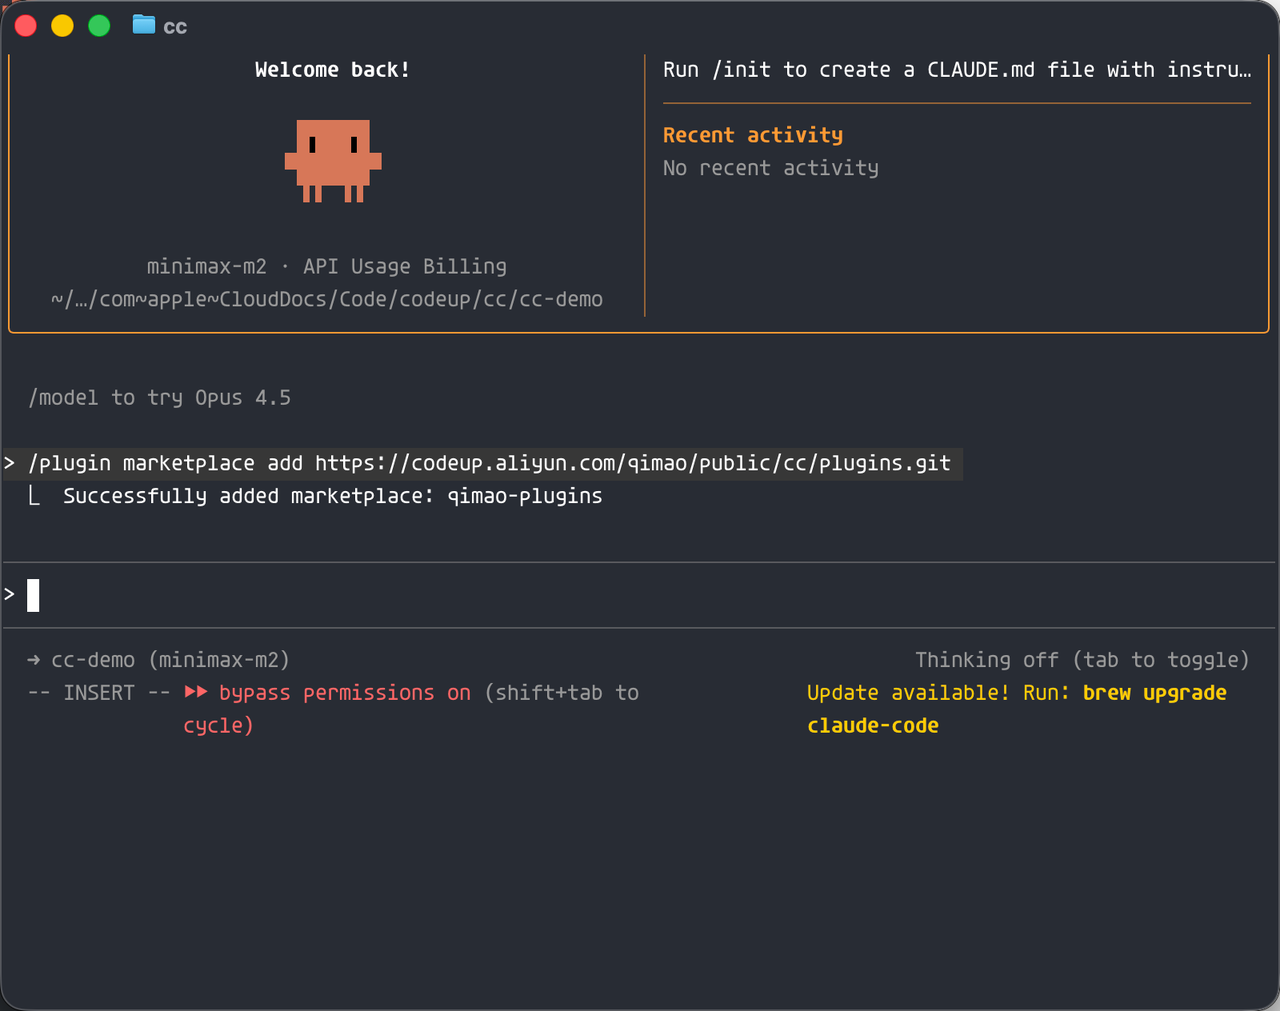Click the yellow minimize window button
The height and width of the screenshot is (1011, 1280).
(x=62, y=26)
